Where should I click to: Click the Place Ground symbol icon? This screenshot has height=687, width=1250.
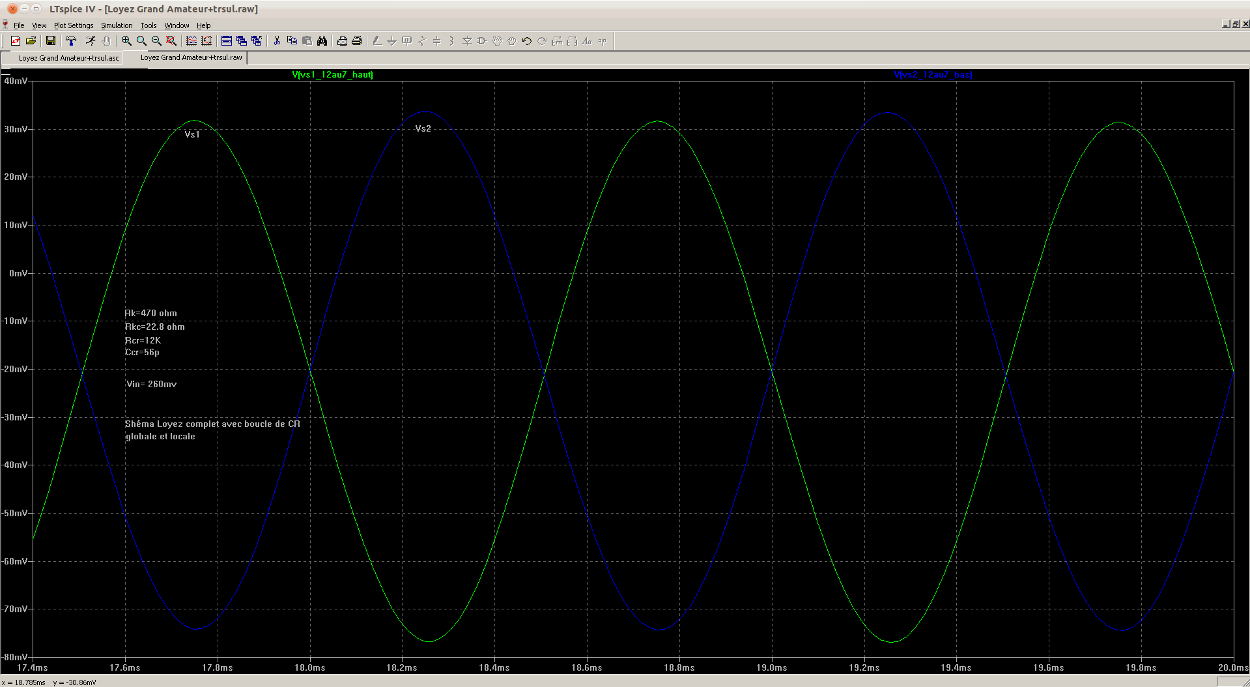(x=391, y=41)
